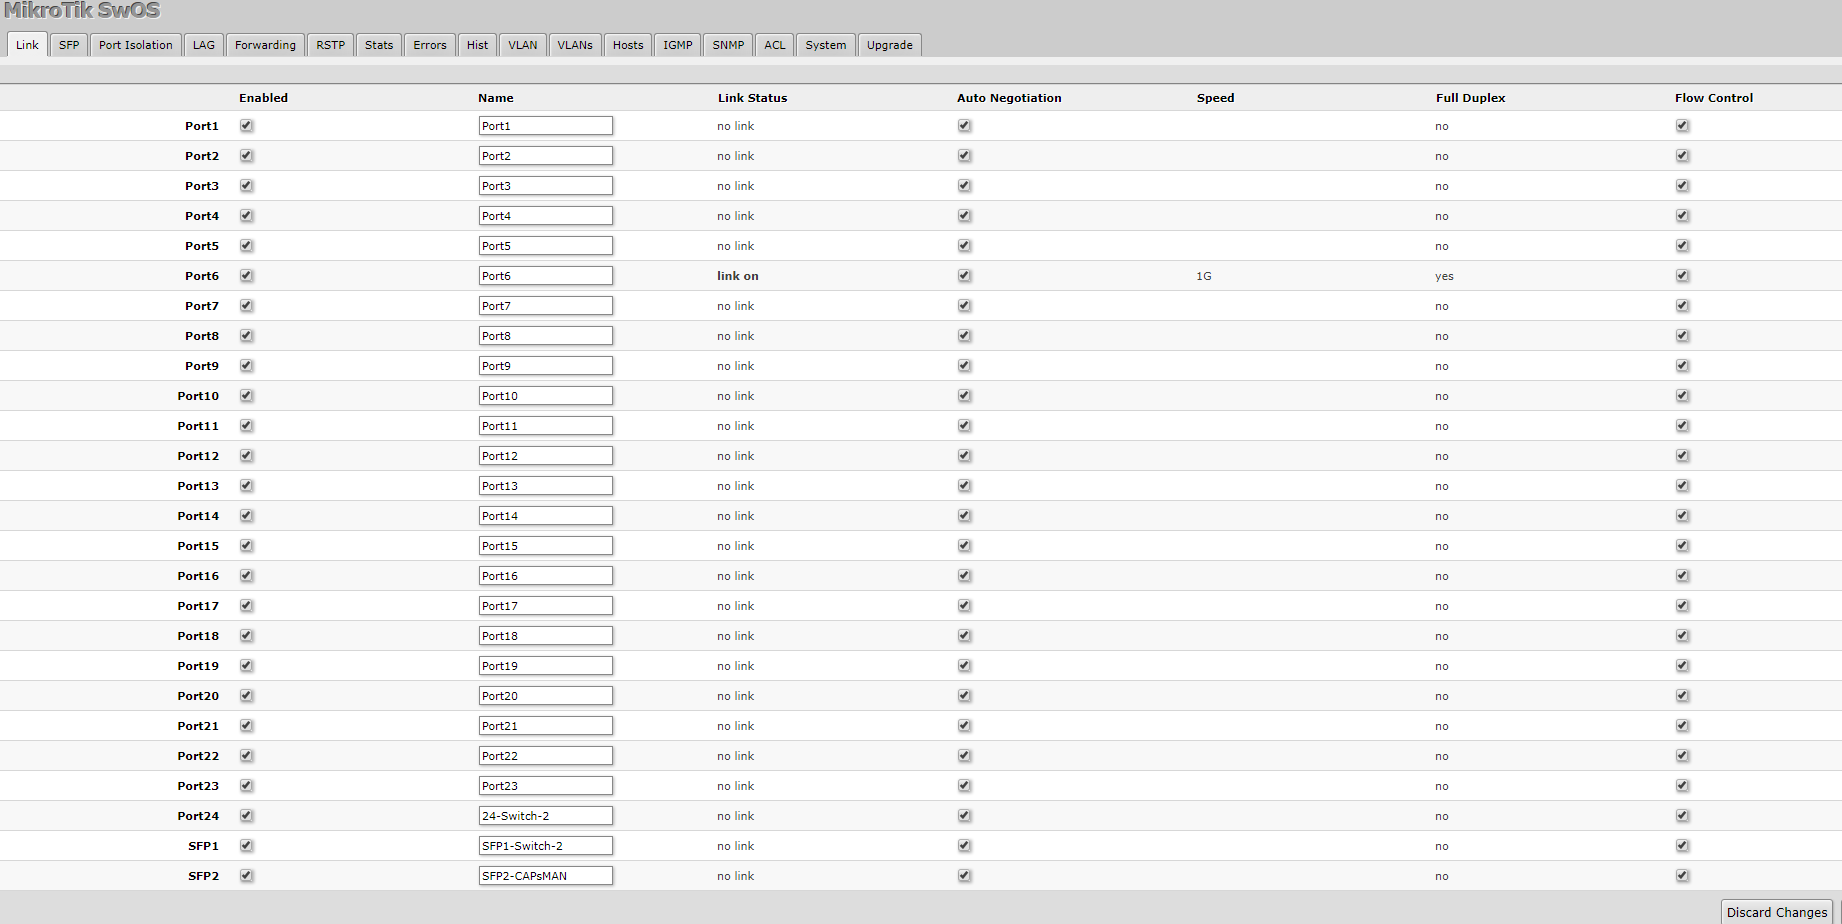The height and width of the screenshot is (924, 1842).
Task: Uncheck Auto Negotiation for Port6
Action: [965, 276]
